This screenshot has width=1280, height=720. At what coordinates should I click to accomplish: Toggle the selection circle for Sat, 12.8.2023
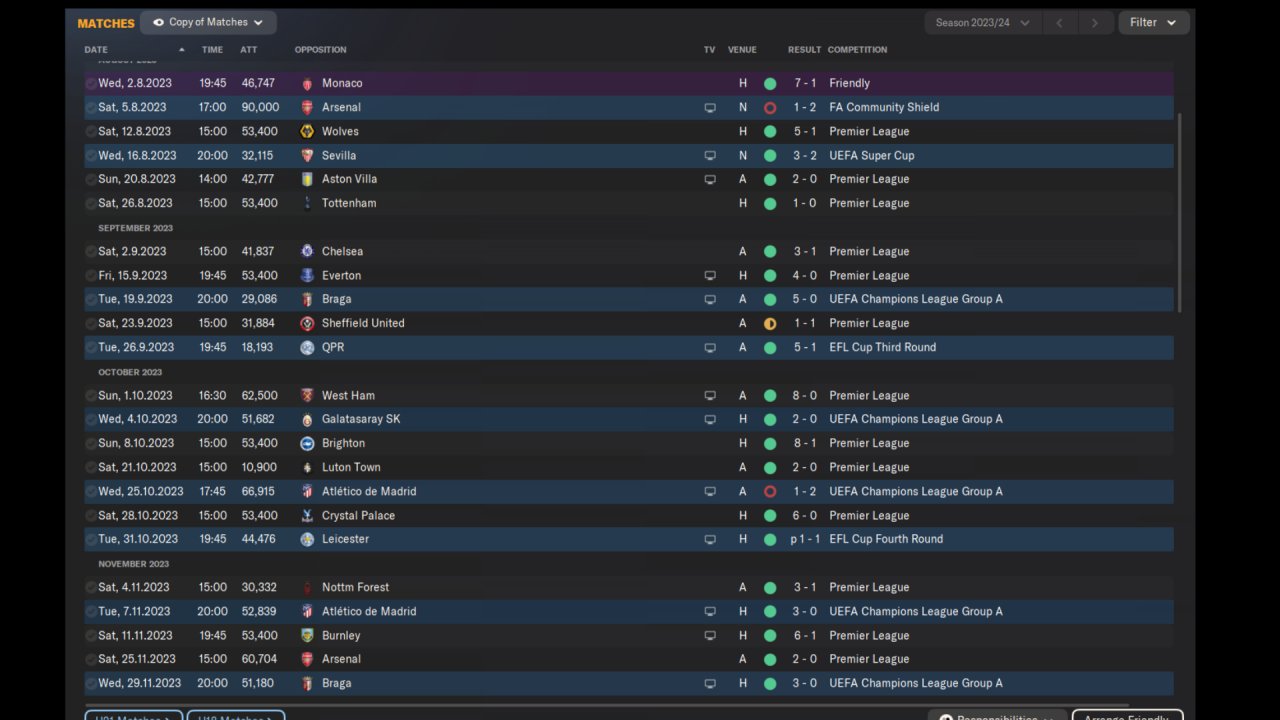tap(91, 131)
